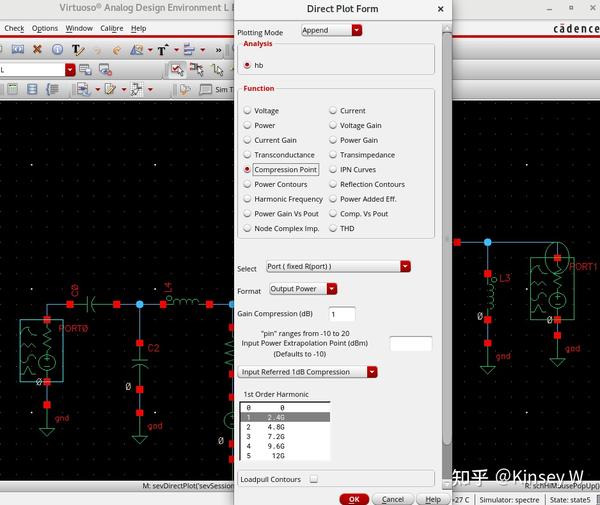The image size is (600, 505).
Task: Choose the wire select cursor icon
Action: 218,70
